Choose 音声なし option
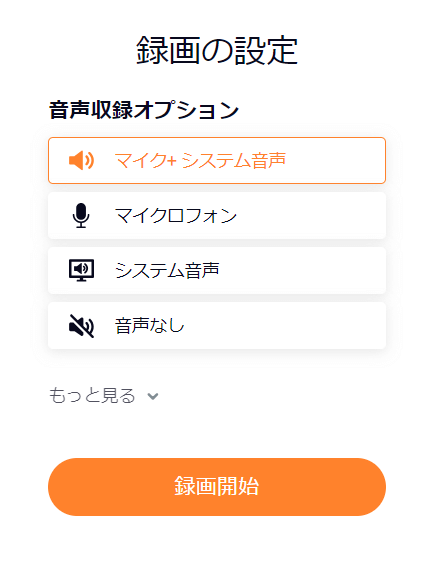Image resolution: width=434 pixels, height=561 pixels. click(x=217, y=326)
